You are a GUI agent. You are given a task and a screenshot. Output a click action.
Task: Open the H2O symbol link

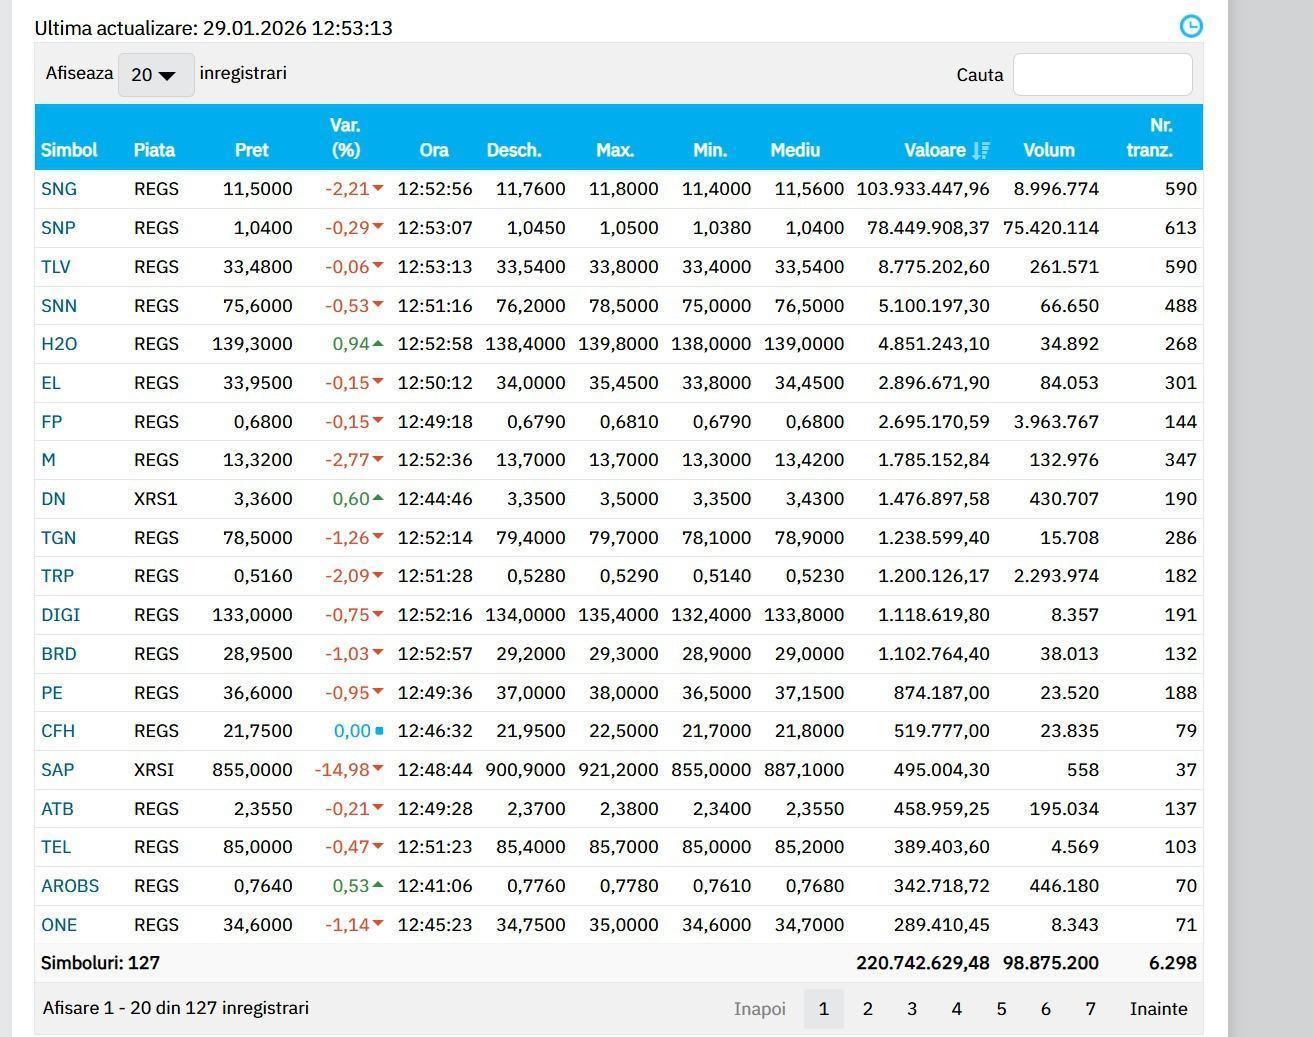[x=59, y=344]
